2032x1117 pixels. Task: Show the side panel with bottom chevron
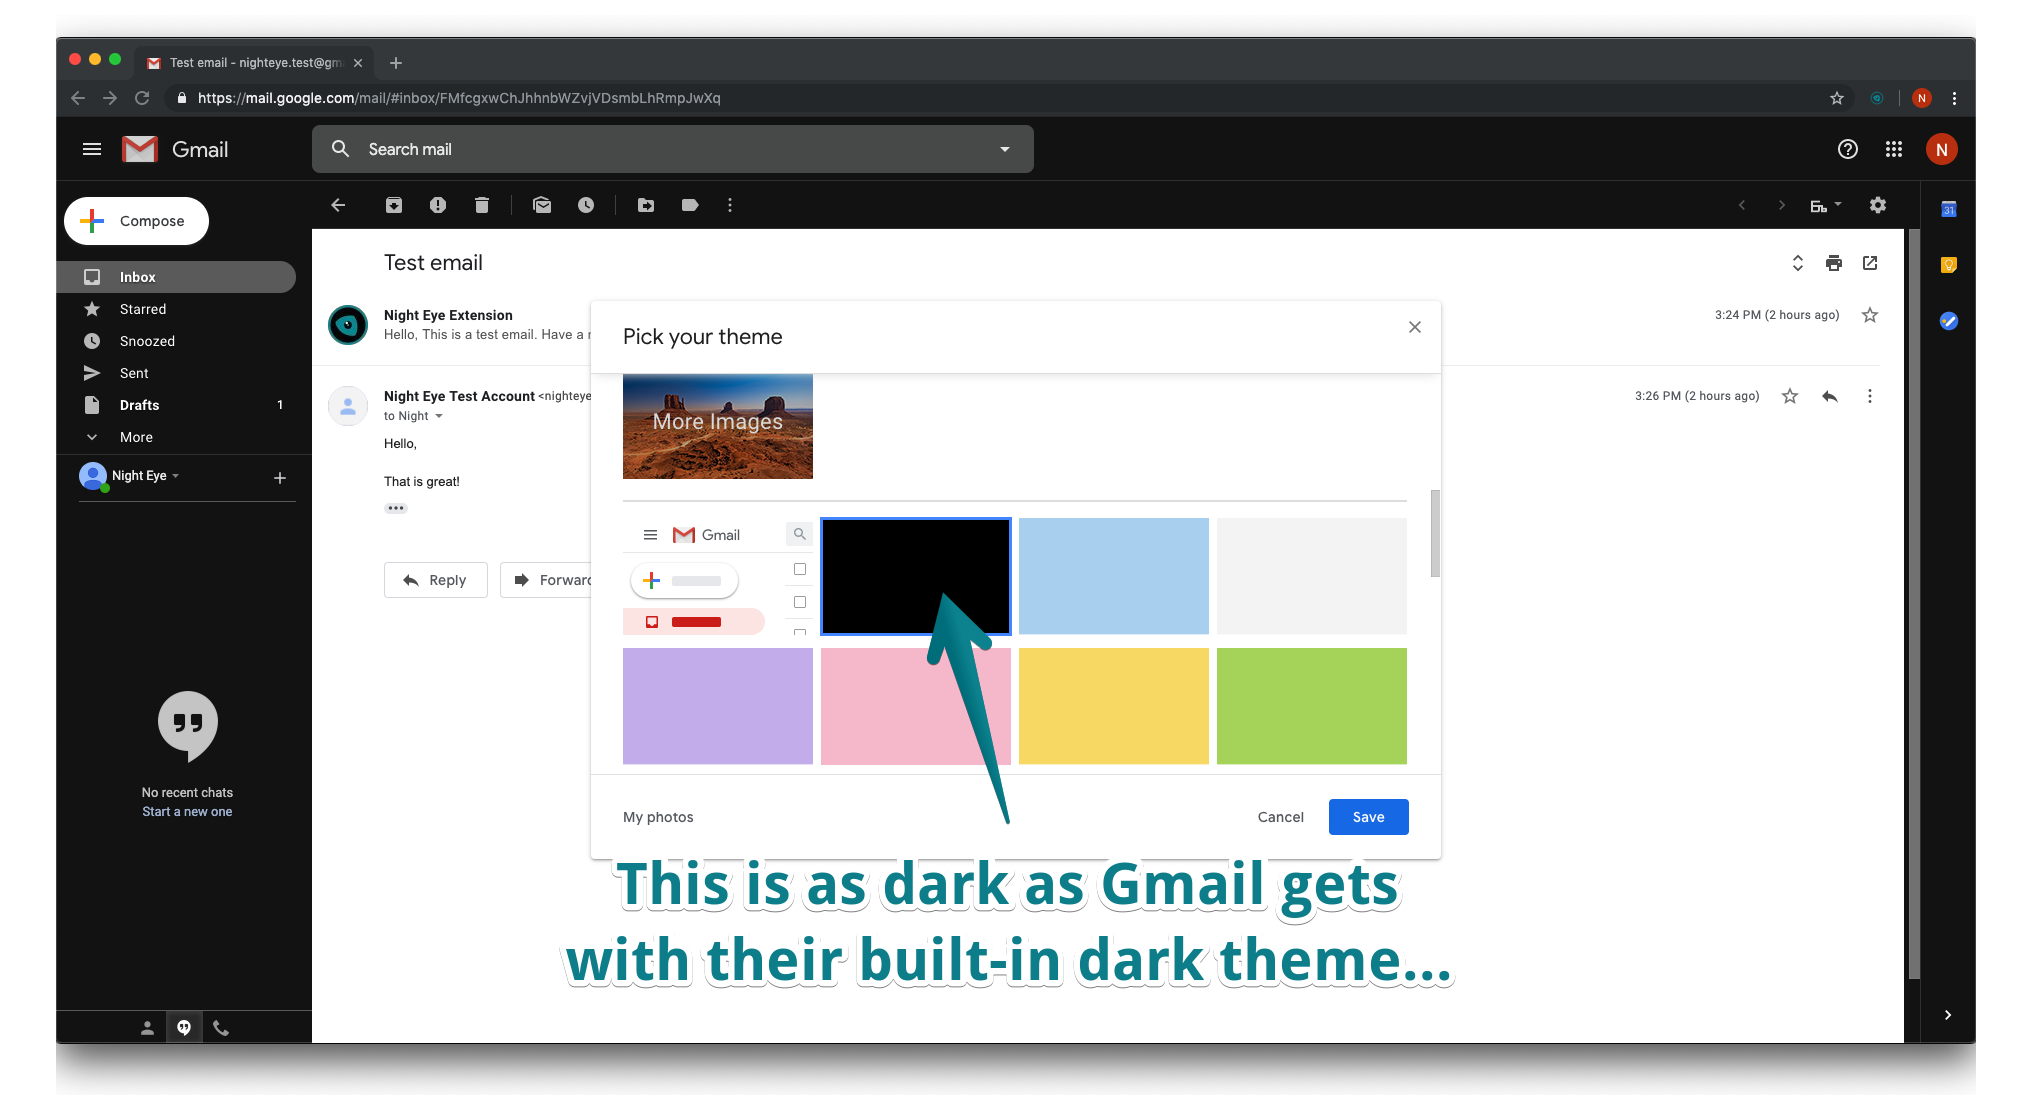pos(1948,1015)
